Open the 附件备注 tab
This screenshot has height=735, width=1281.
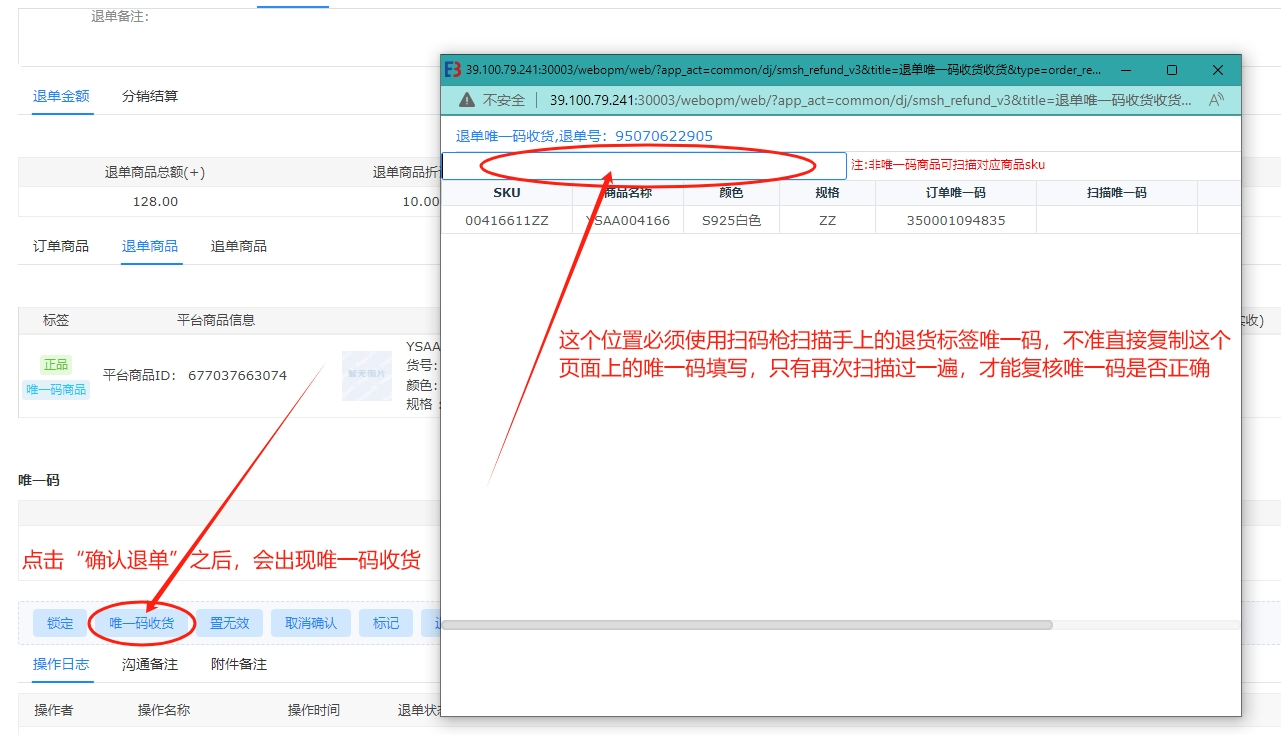pyautogui.click(x=239, y=664)
